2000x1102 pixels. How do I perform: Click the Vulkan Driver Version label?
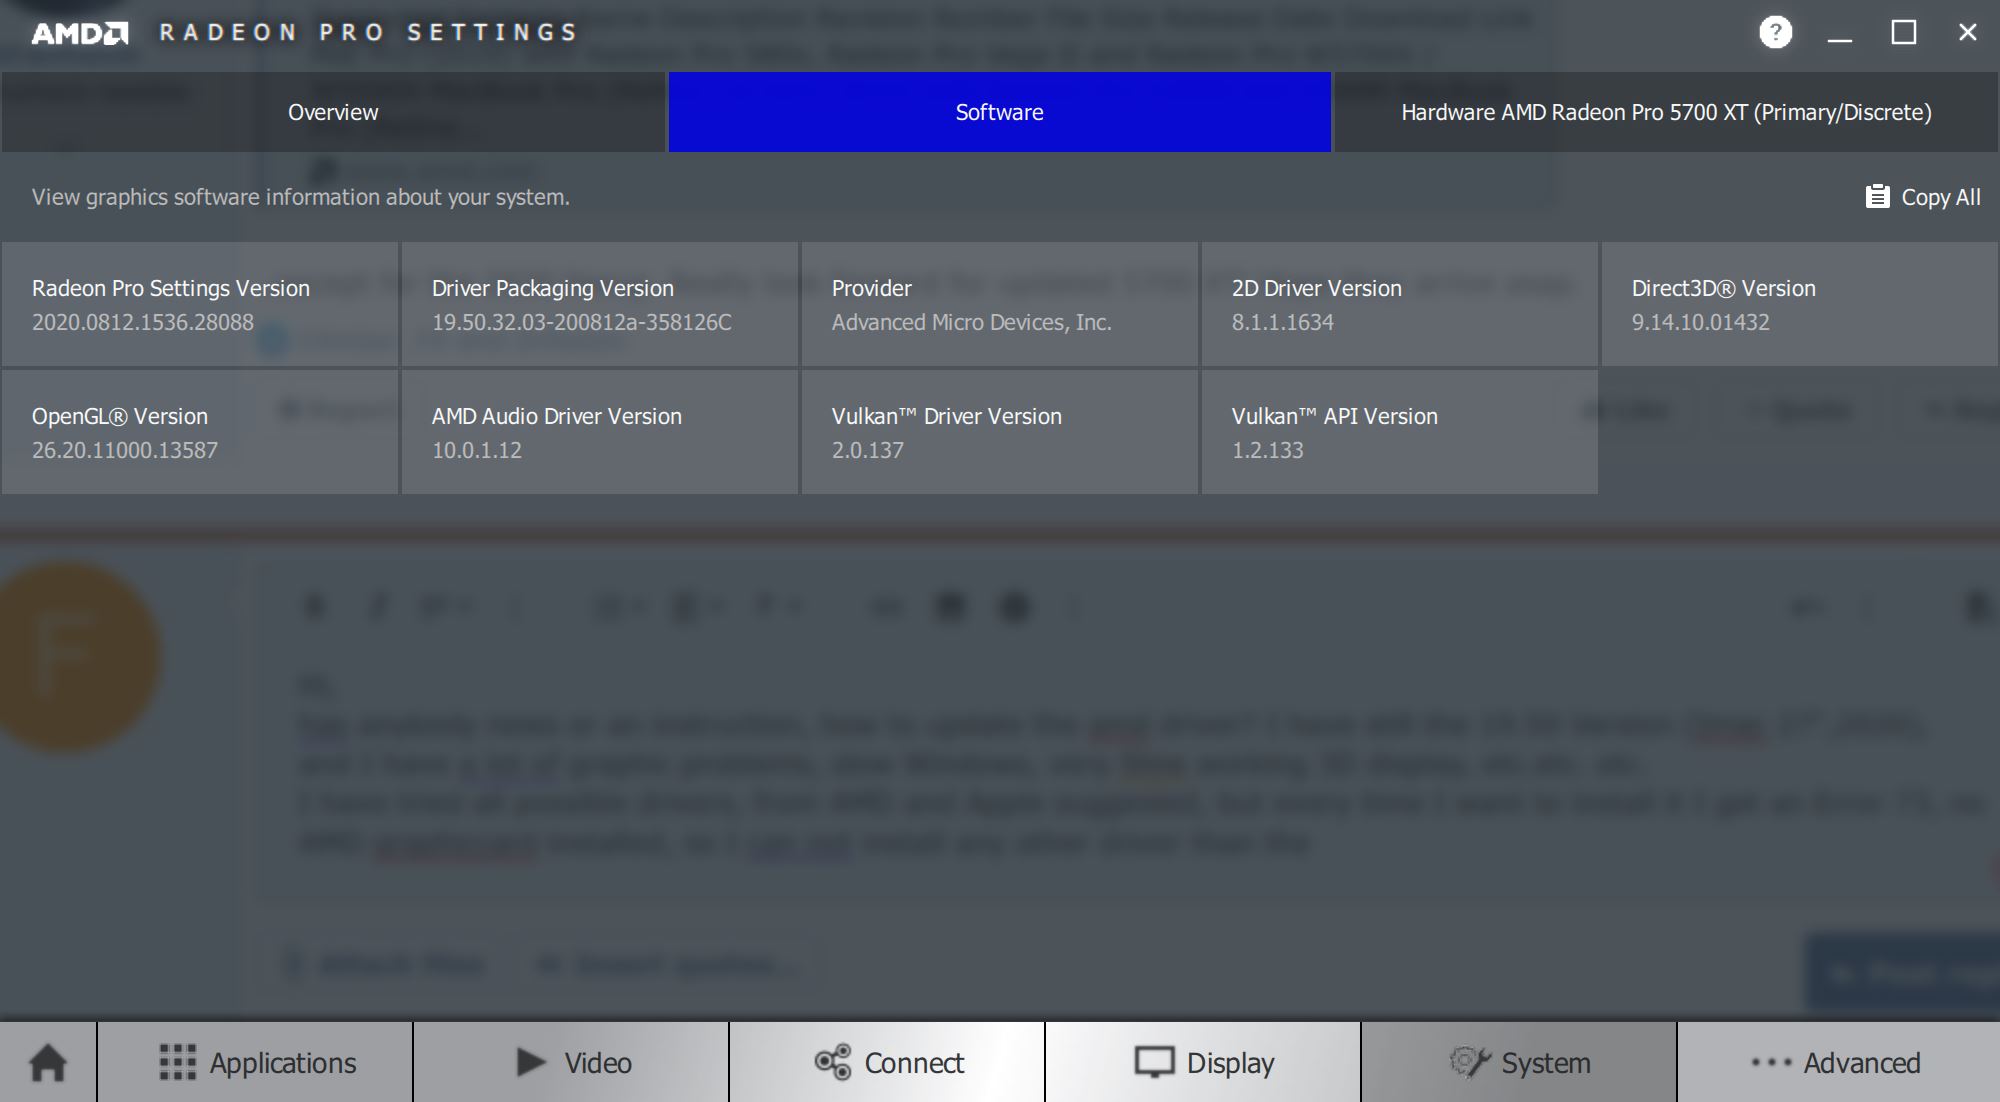click(947, 416)
